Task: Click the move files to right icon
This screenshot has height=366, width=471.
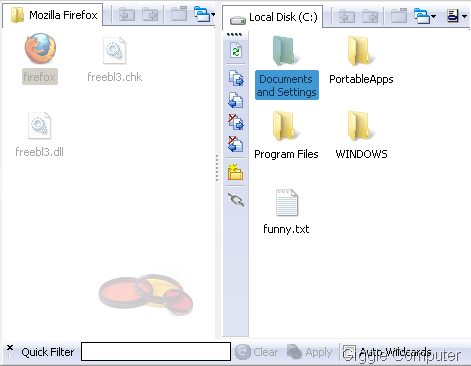Action: tap(236, 122)
